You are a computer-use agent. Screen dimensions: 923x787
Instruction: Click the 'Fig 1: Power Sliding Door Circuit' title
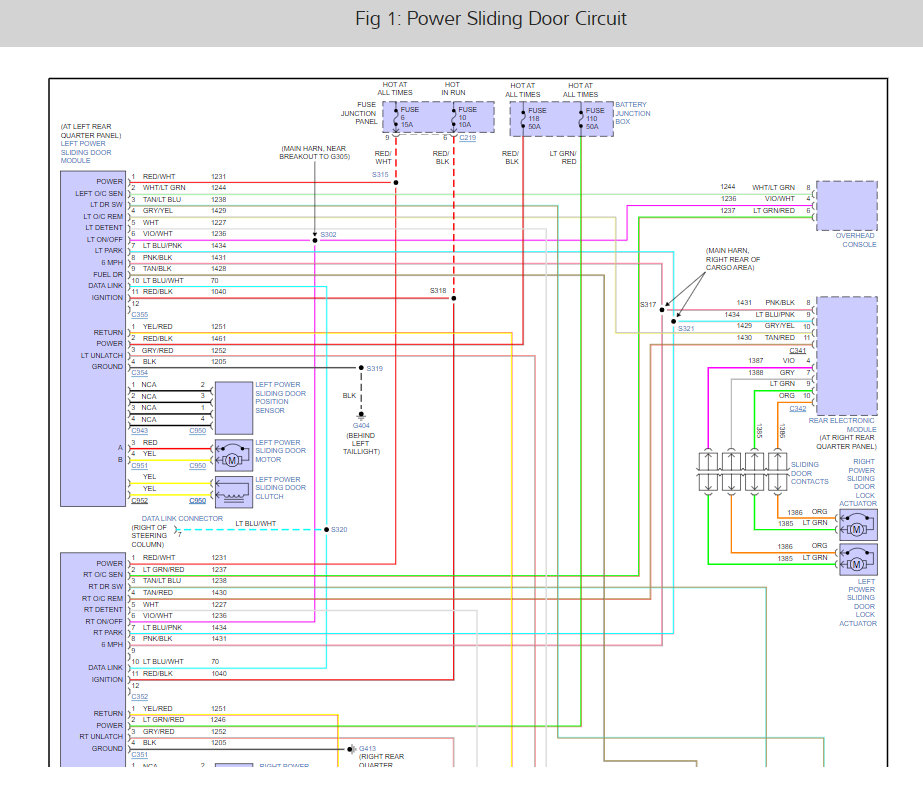pyautogui.click(x=491, y=19)
